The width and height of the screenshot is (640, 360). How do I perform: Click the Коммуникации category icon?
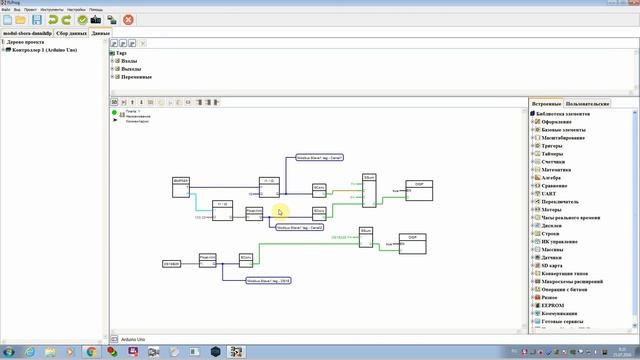click(538, 313)
